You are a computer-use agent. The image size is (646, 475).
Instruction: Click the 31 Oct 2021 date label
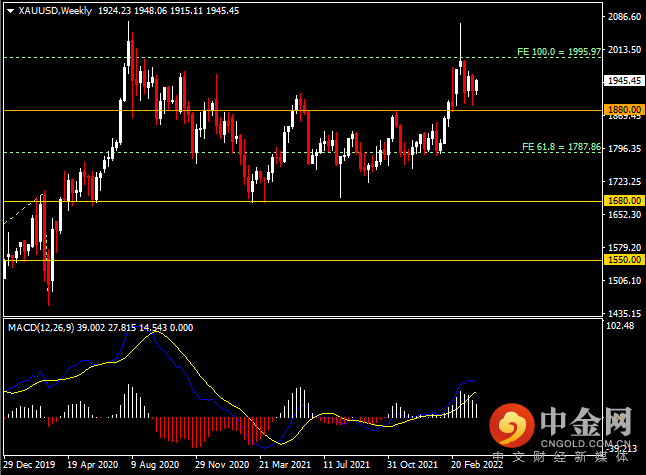[x=412, y=465]
